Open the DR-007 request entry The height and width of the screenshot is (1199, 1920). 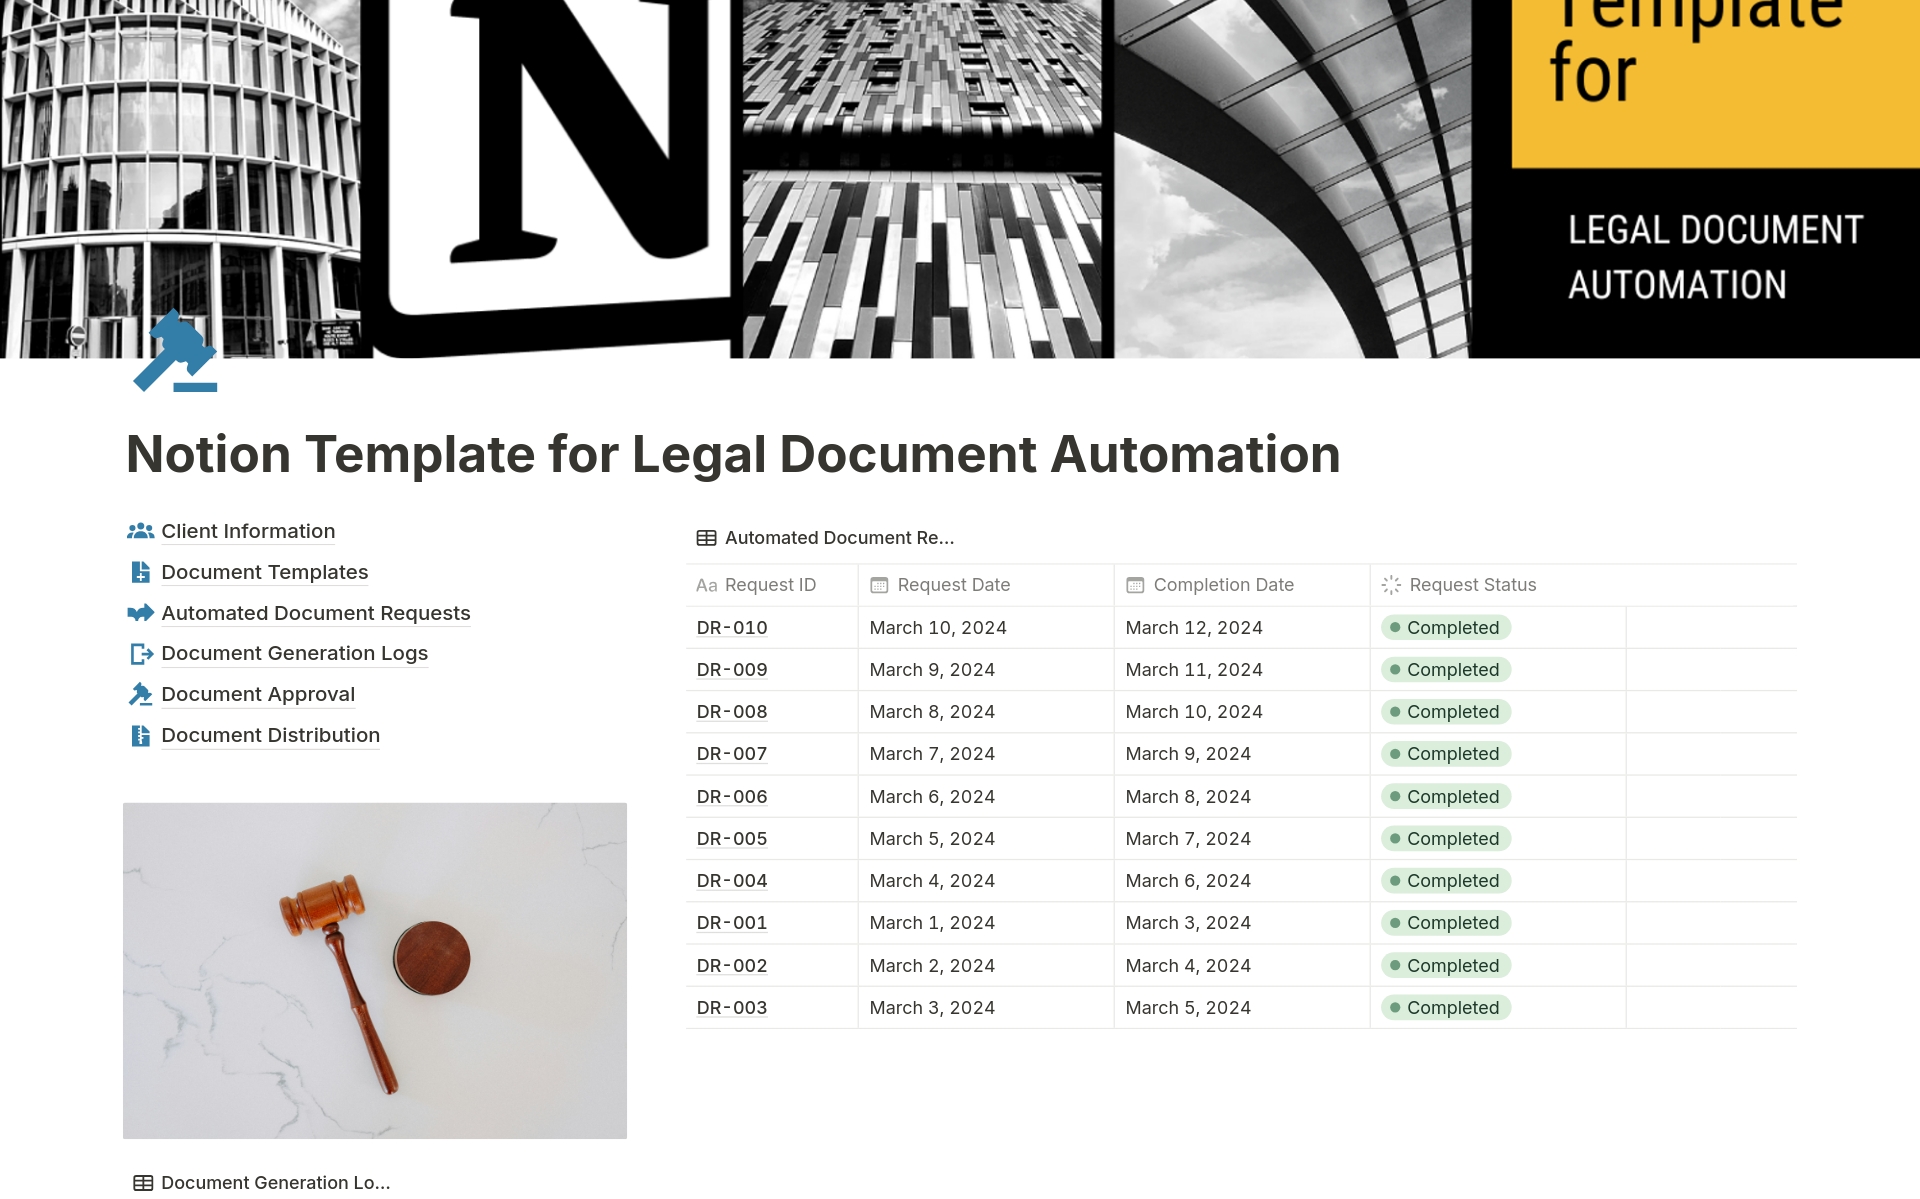(731, 753)
